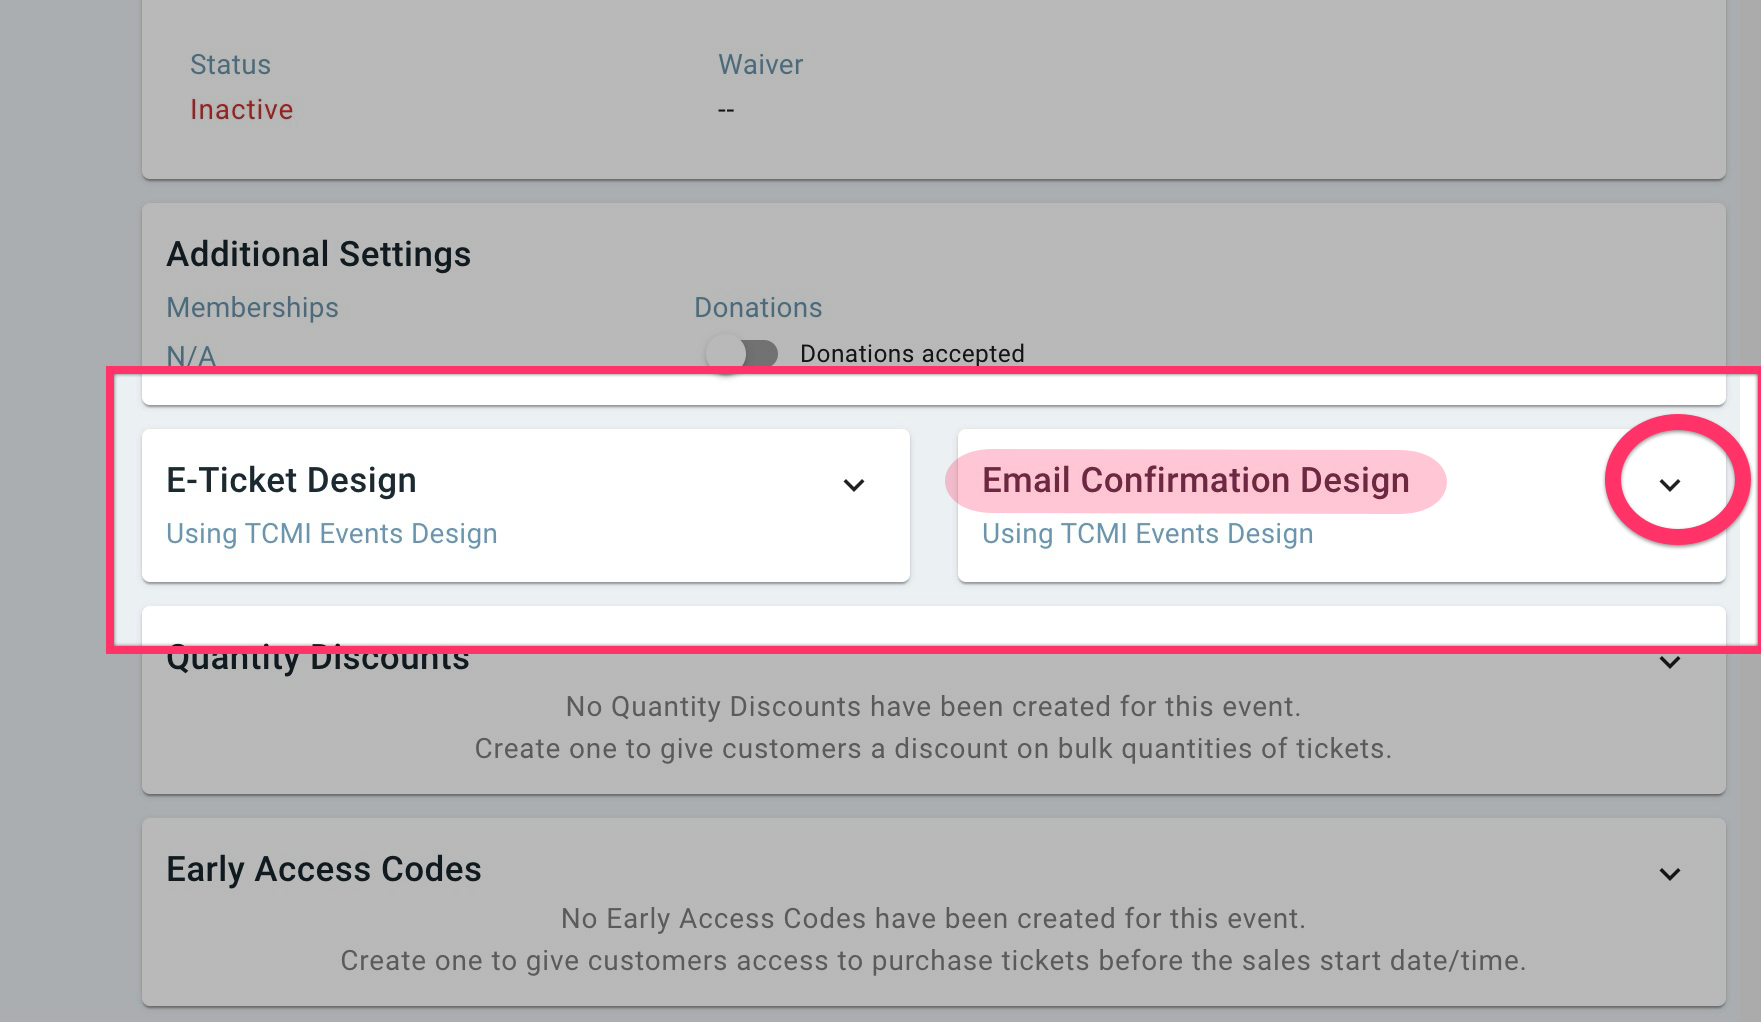
Task: Click the Memberships N/A value
Action: tap(191, 356)
